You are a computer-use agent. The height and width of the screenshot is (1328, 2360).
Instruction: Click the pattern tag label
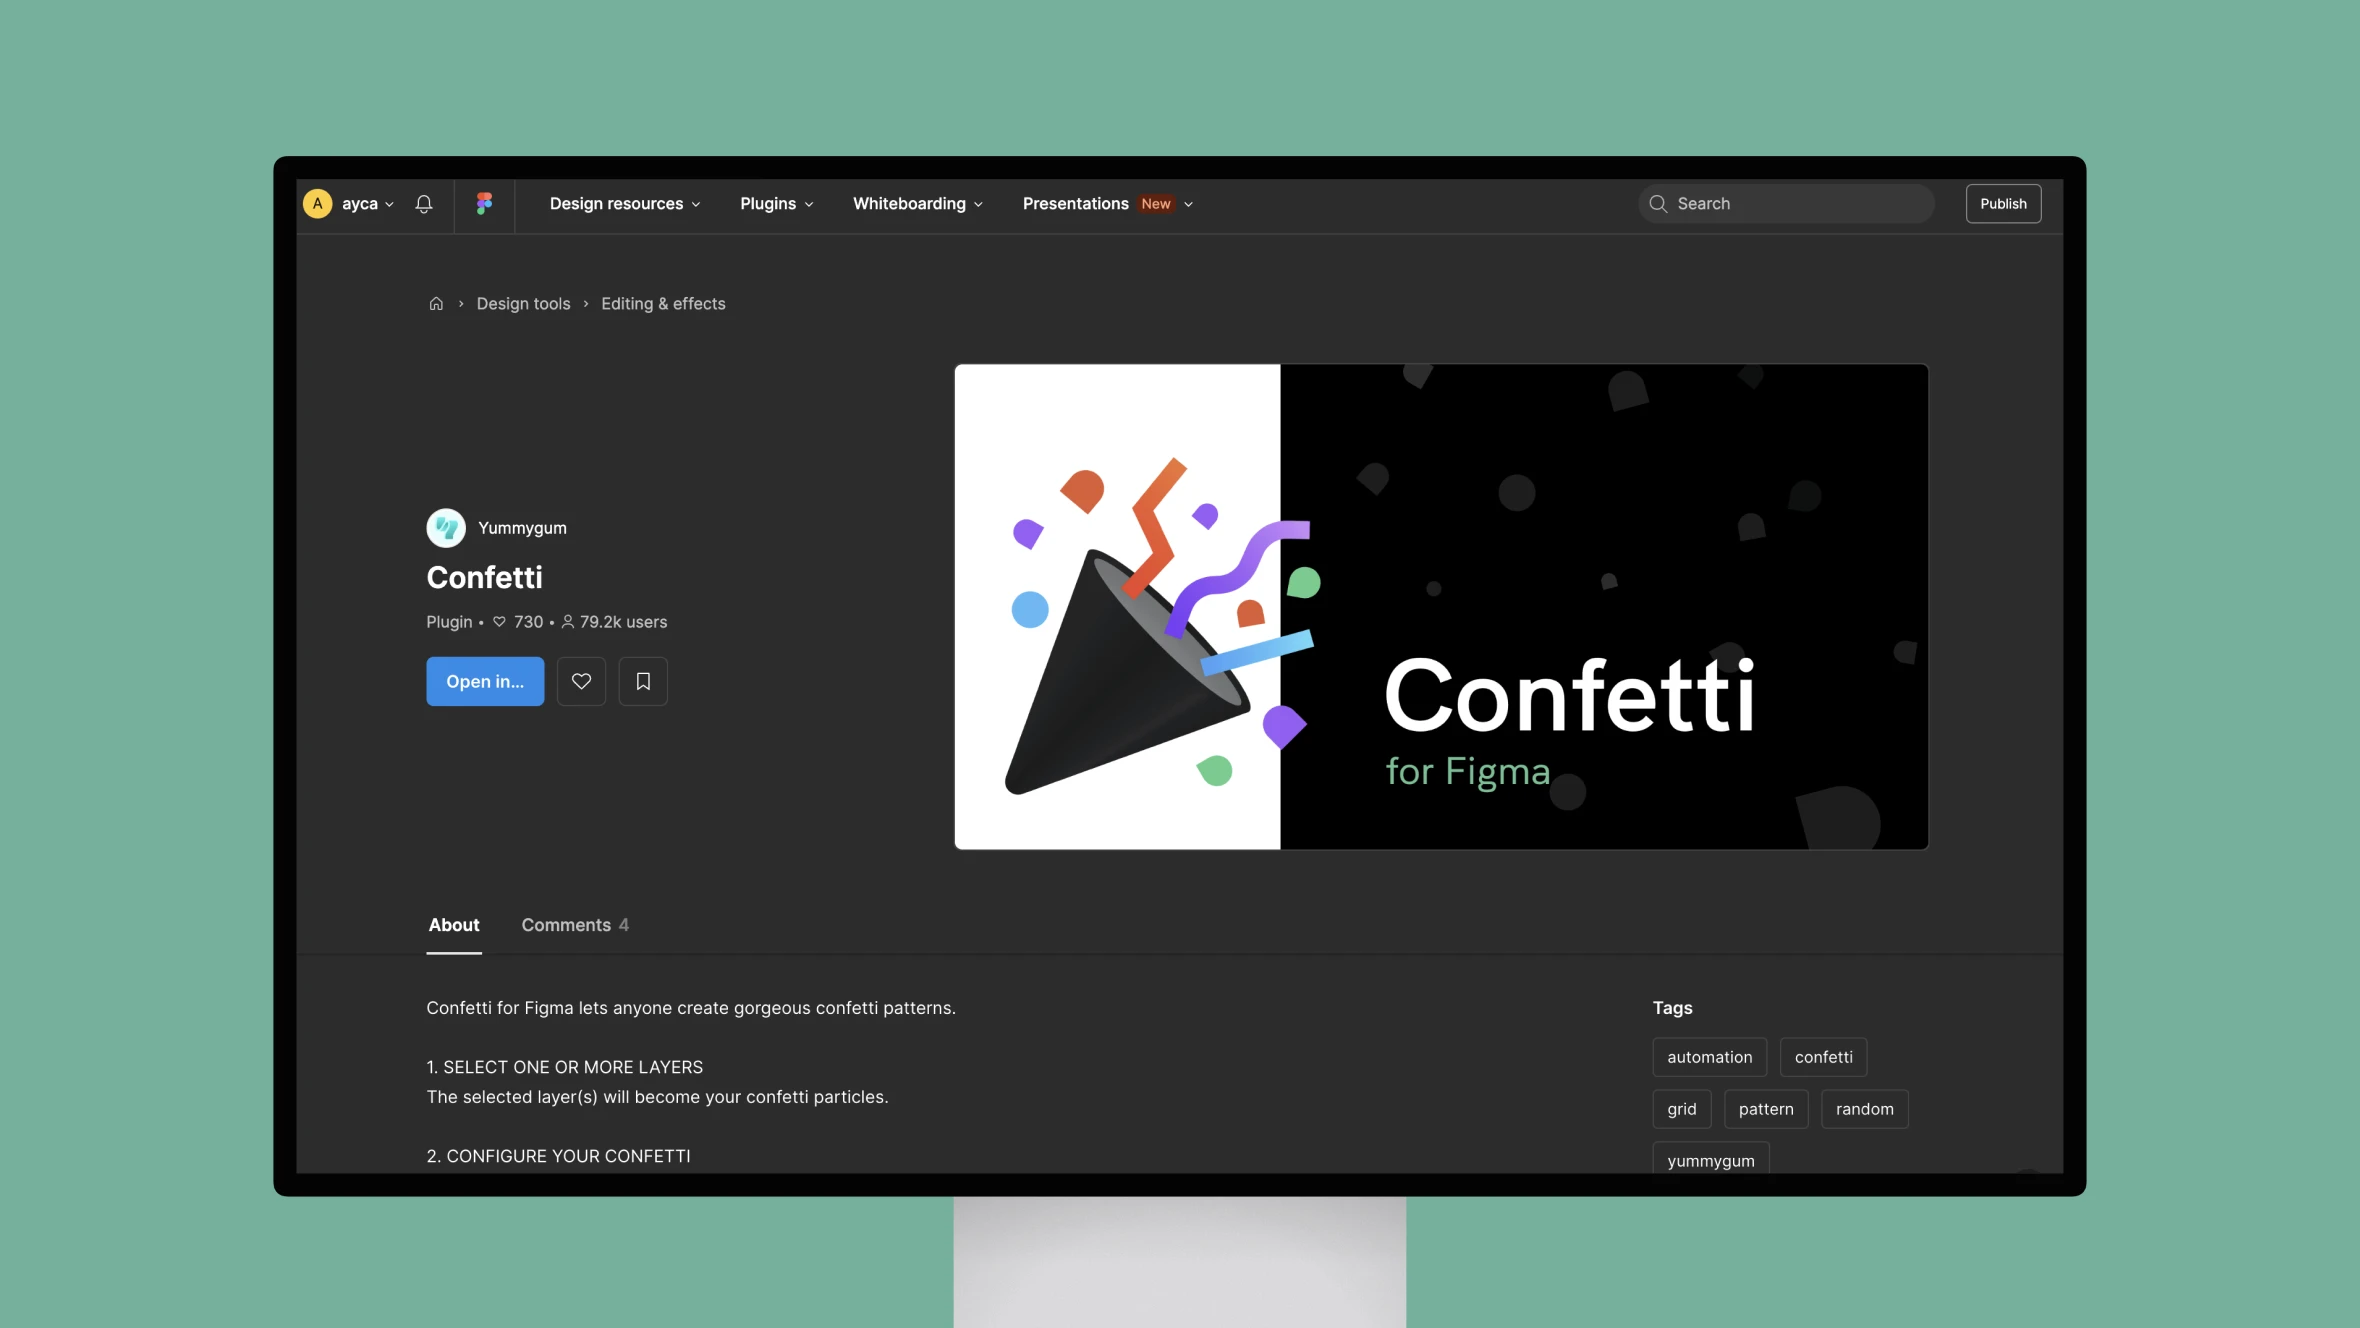tap(1767, 1107)
